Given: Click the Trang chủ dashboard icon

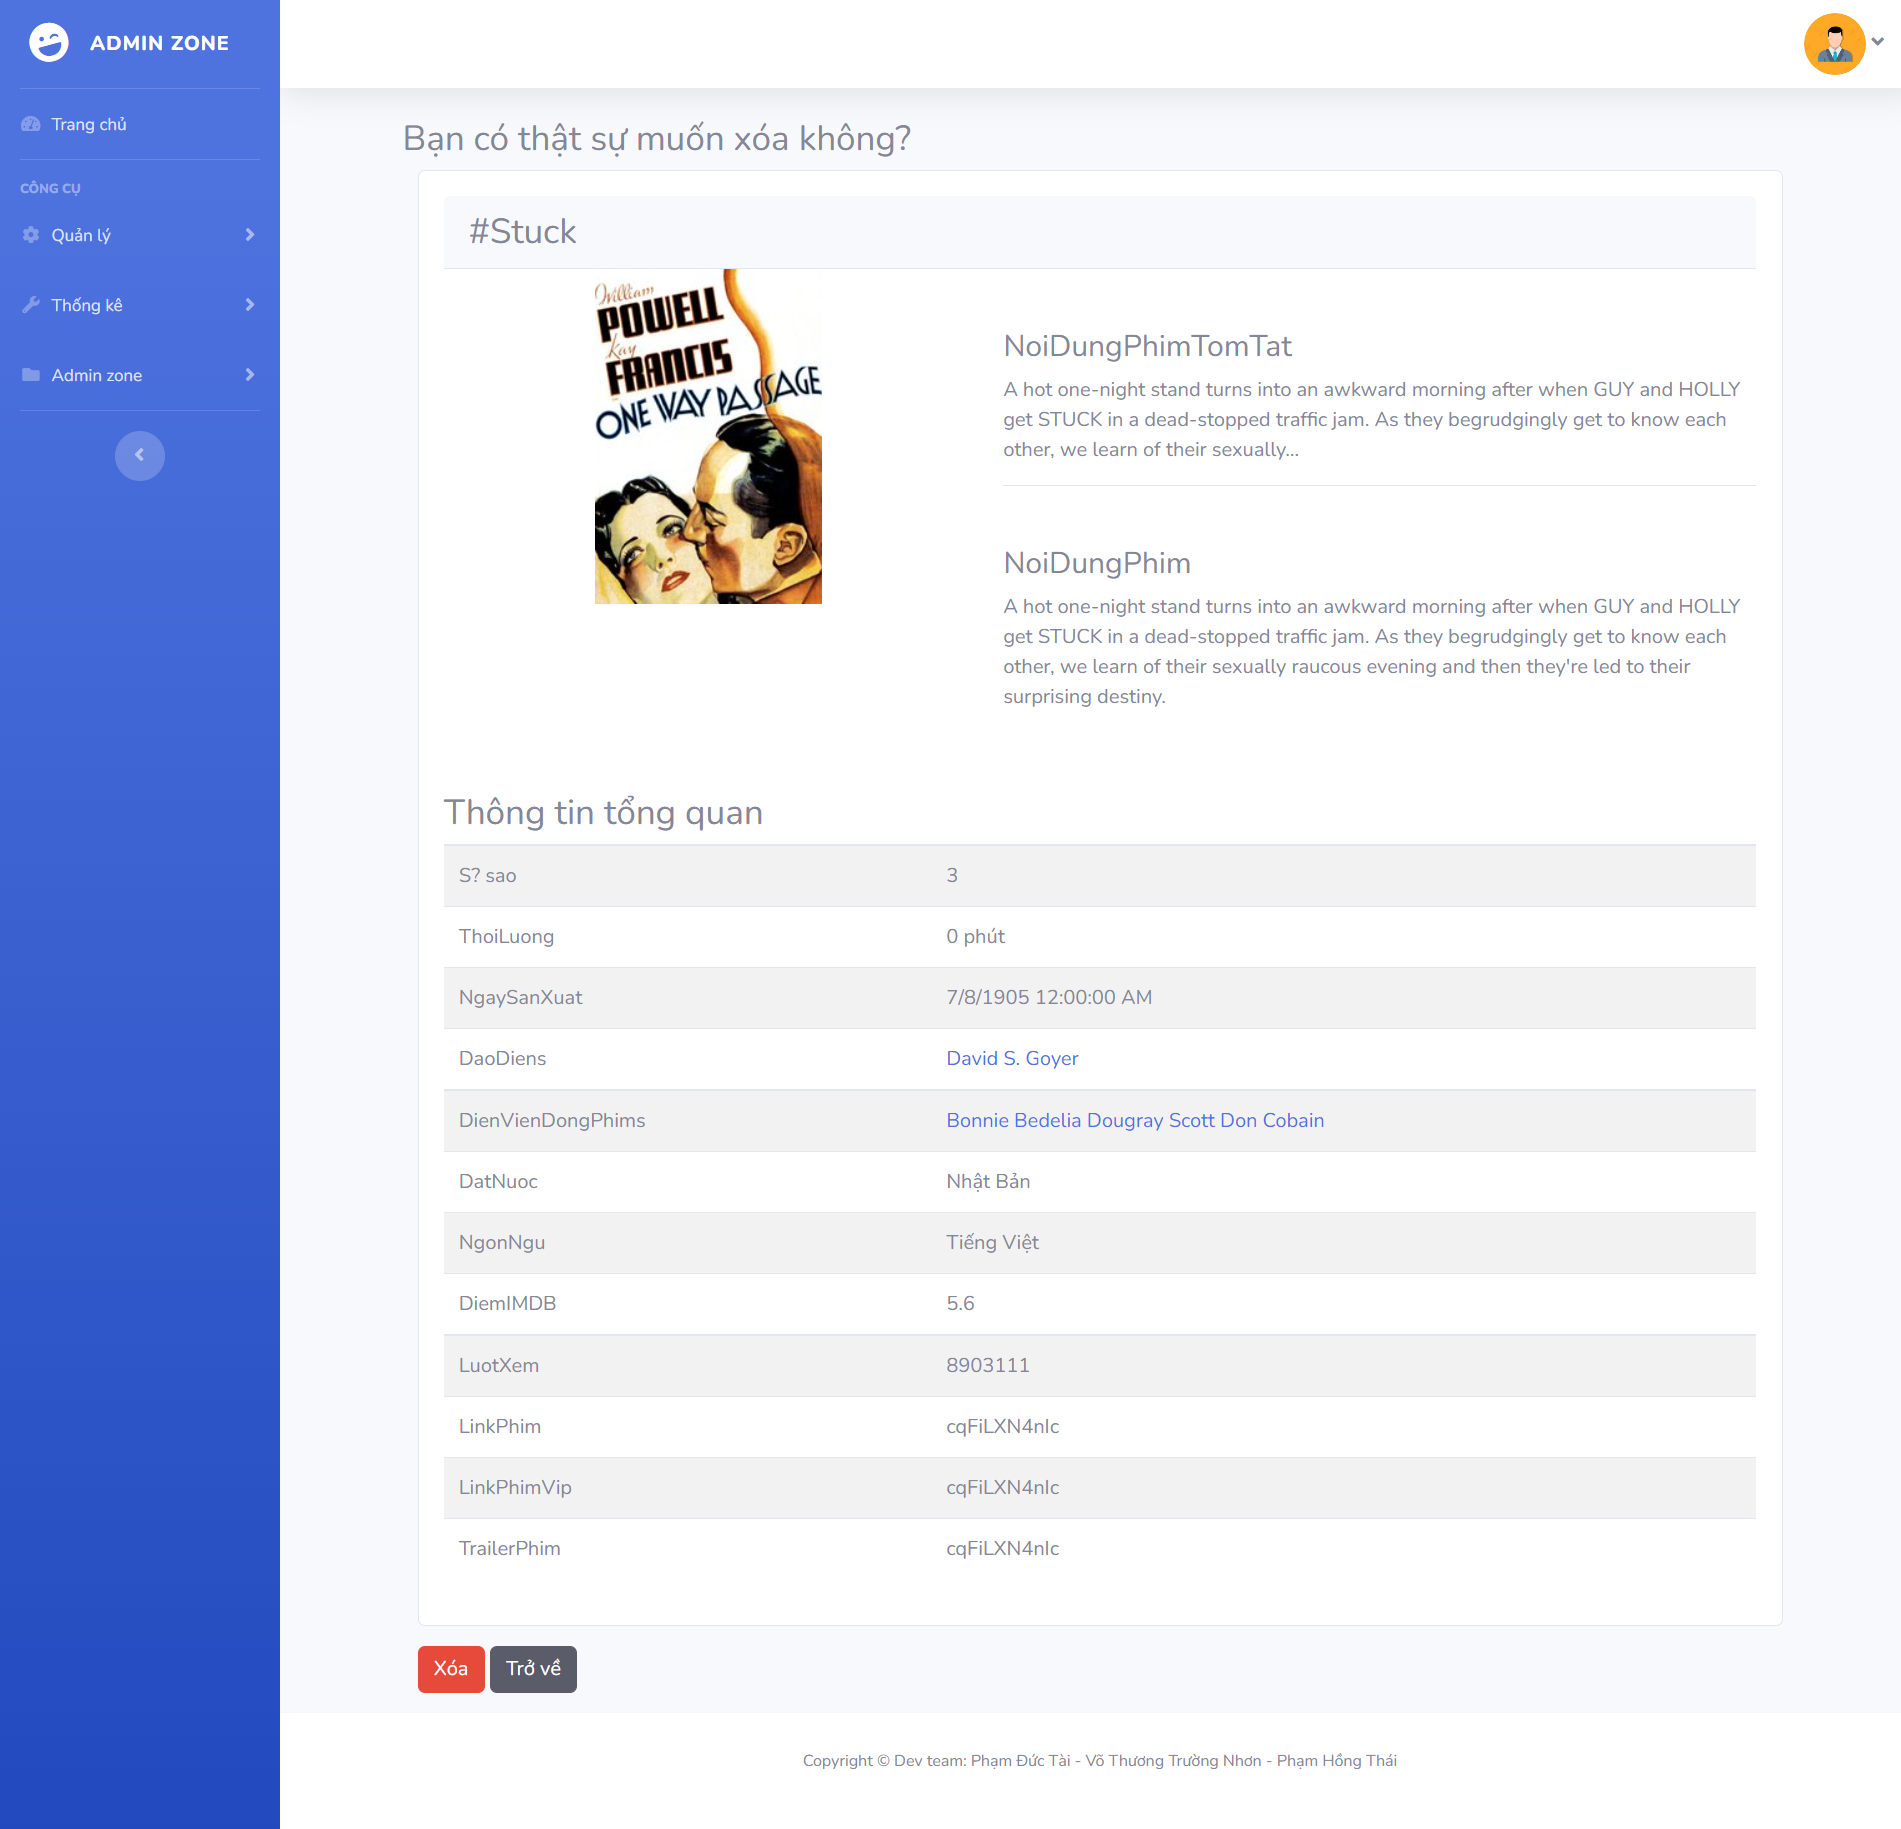Looking at the screenshot, I should point(31,124).
